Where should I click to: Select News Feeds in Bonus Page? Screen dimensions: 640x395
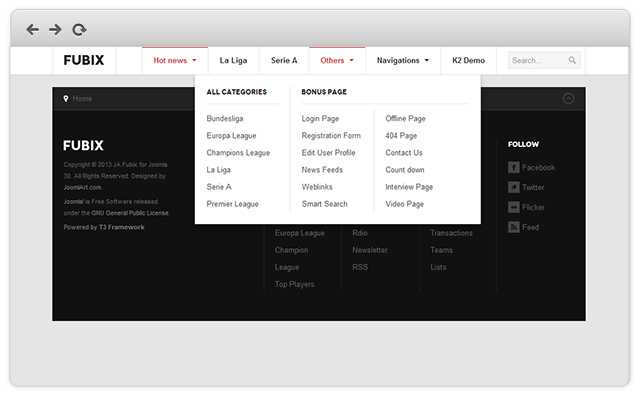tap(322, 170)
